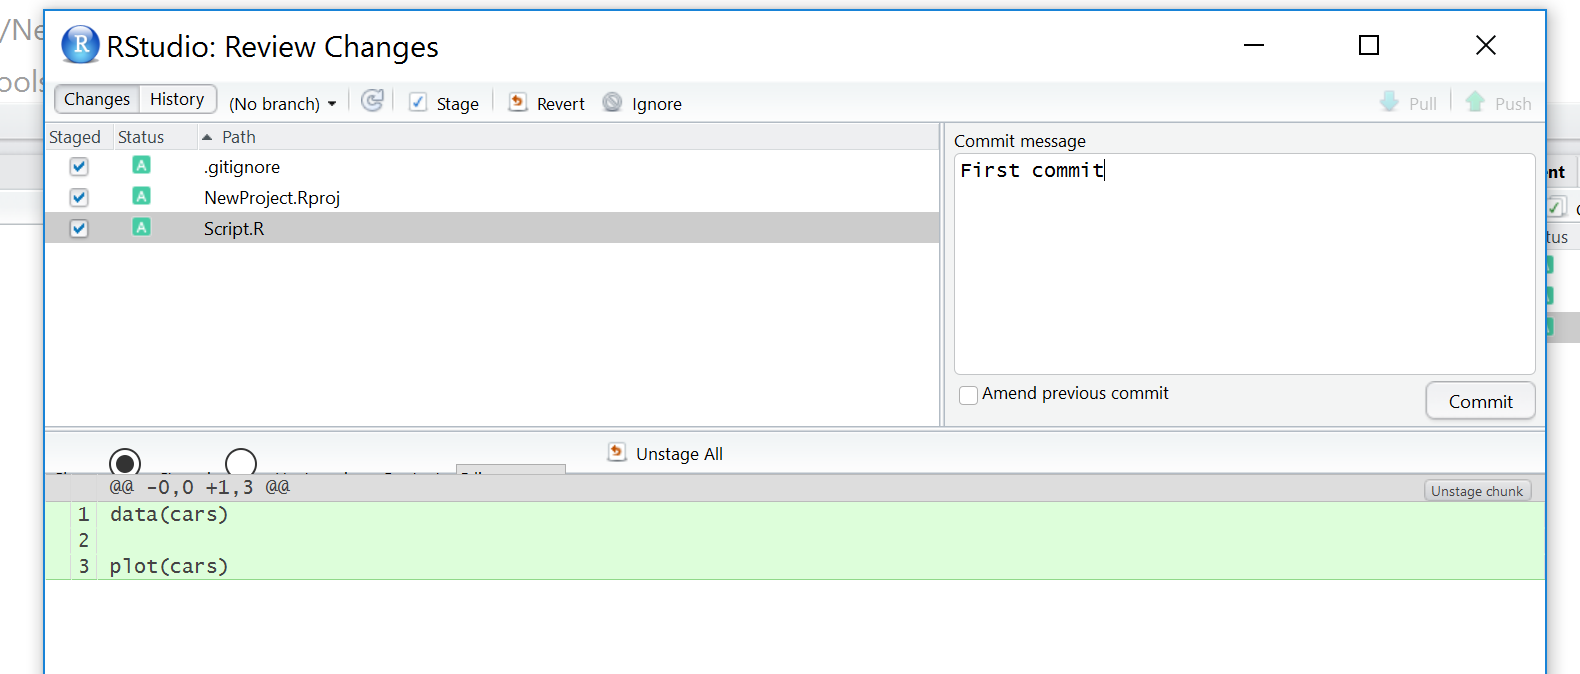Toggle the sort arrow on Path column
1580x674 pixels.
(x=207, y=137)
